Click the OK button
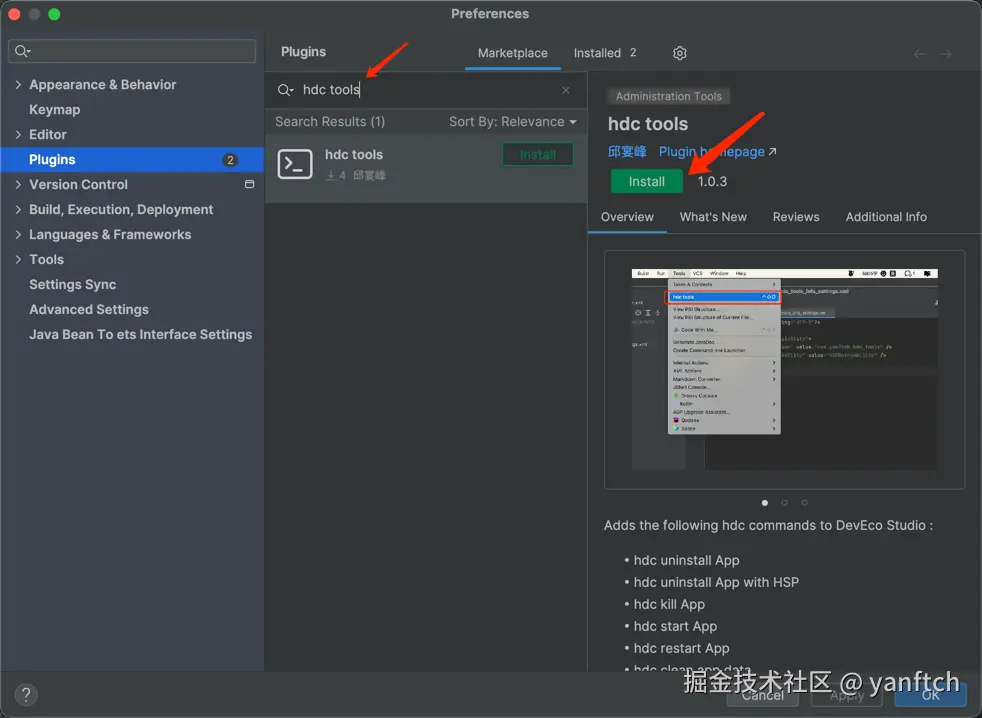The image size is (982, 718). 930,694
